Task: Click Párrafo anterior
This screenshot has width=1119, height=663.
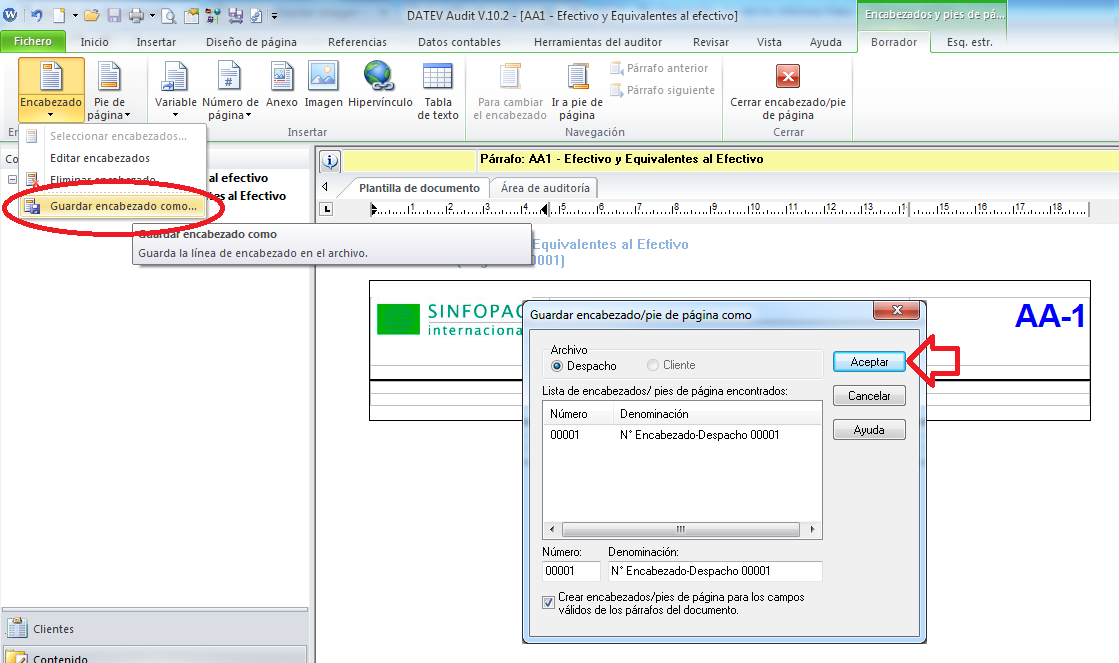Action: (x=659, y=68)
